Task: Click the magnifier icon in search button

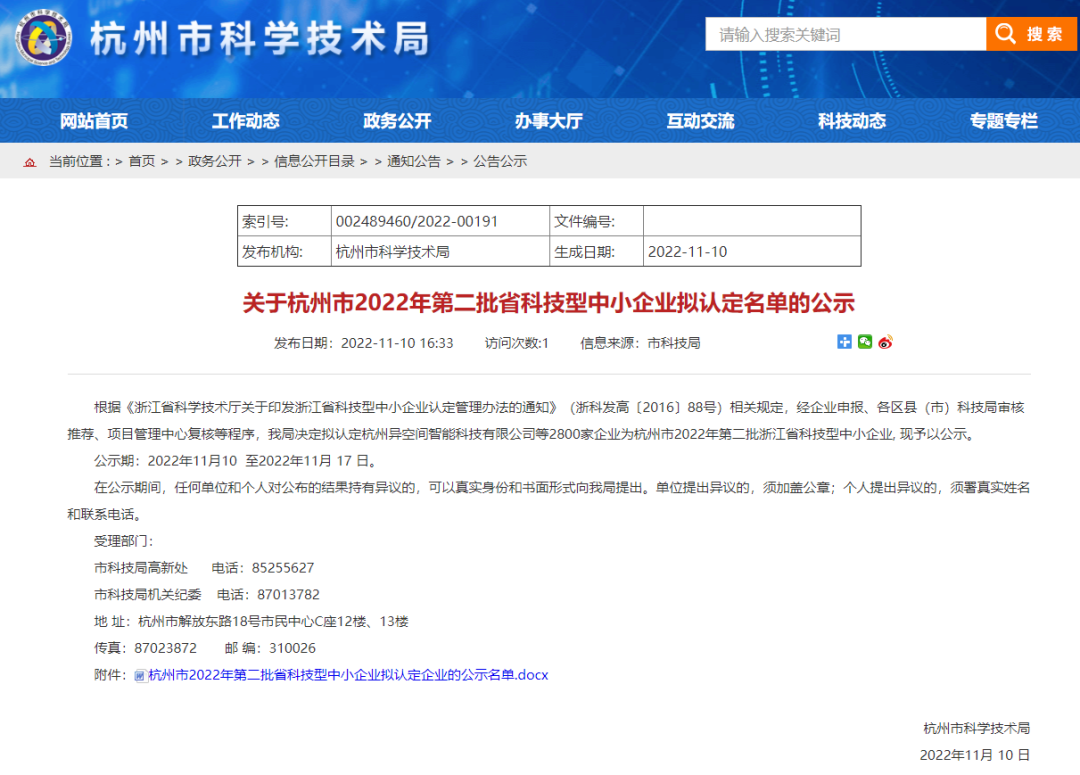Action: [1005, 34]
